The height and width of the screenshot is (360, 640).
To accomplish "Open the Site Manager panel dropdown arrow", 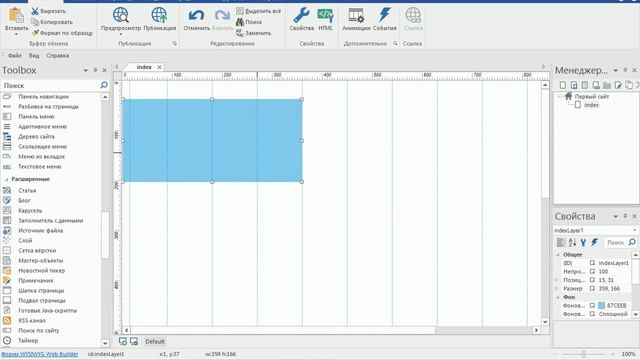I will (616, 71).
